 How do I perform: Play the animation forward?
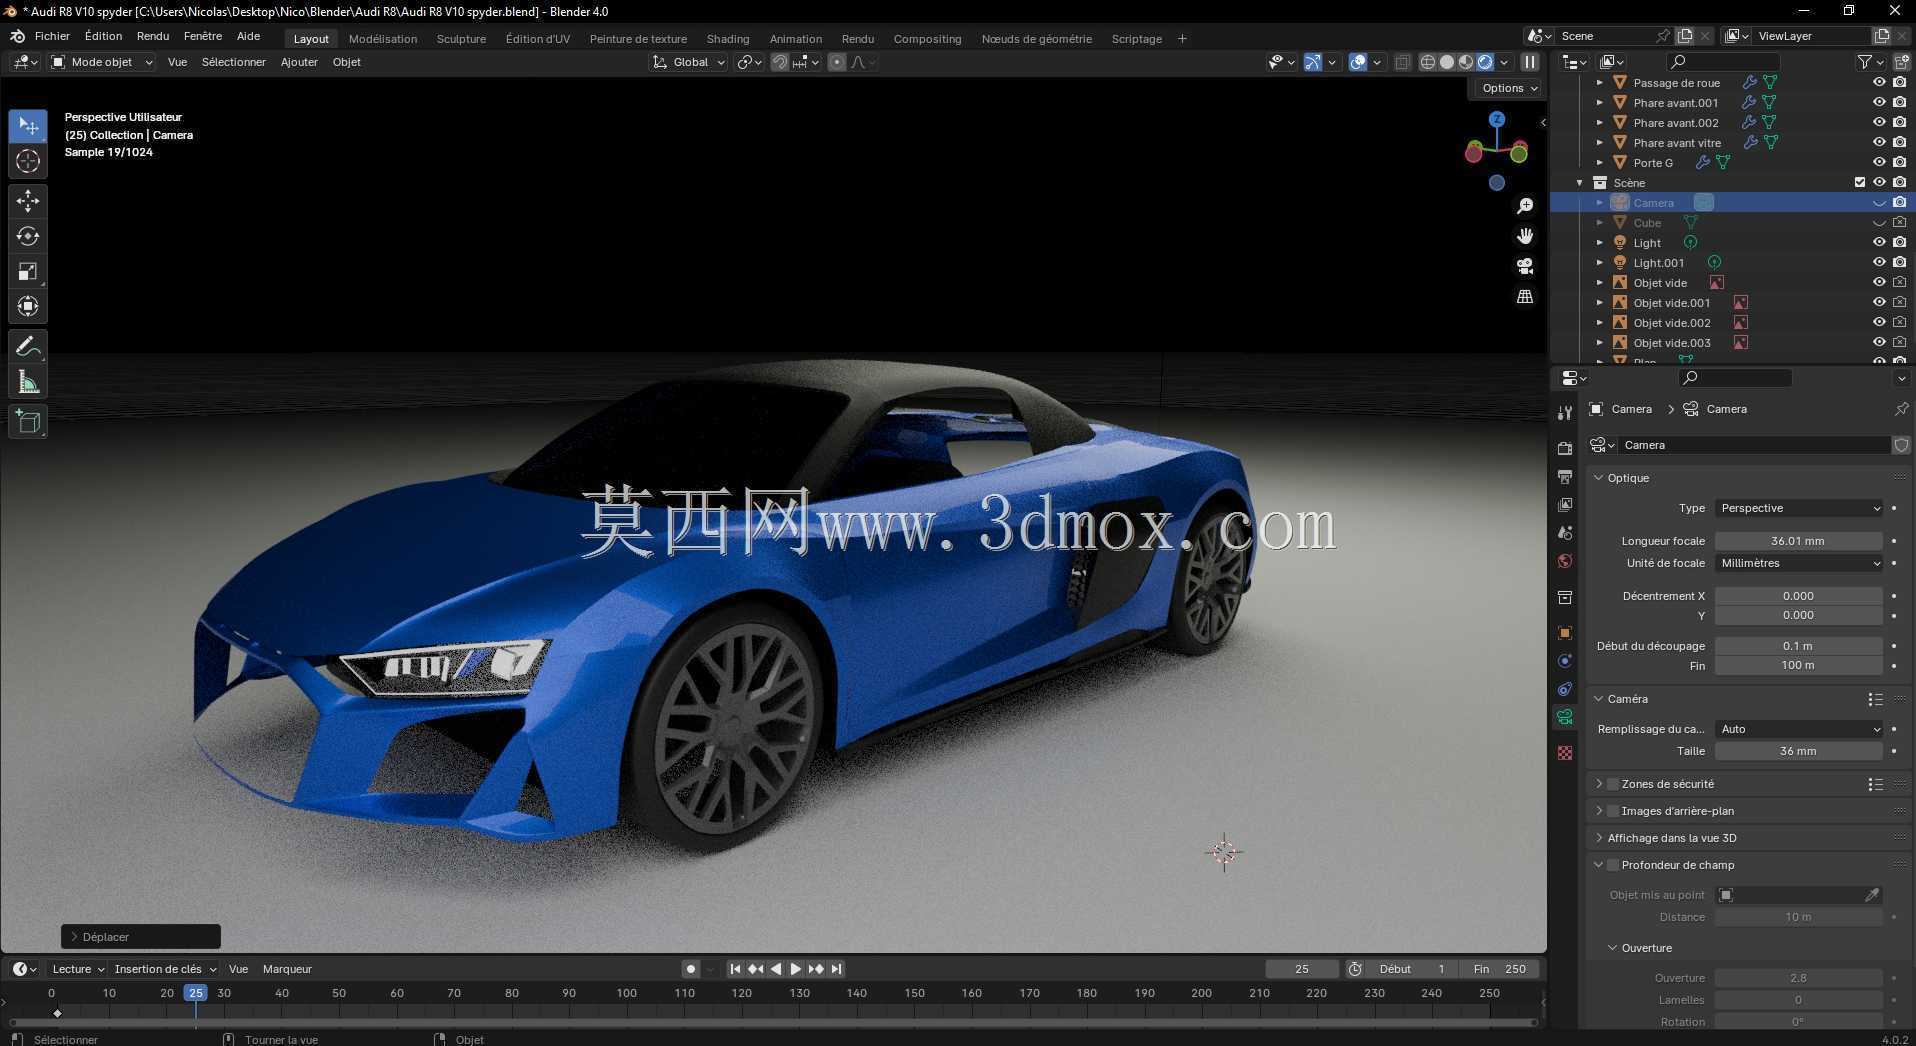click(796, 969)
